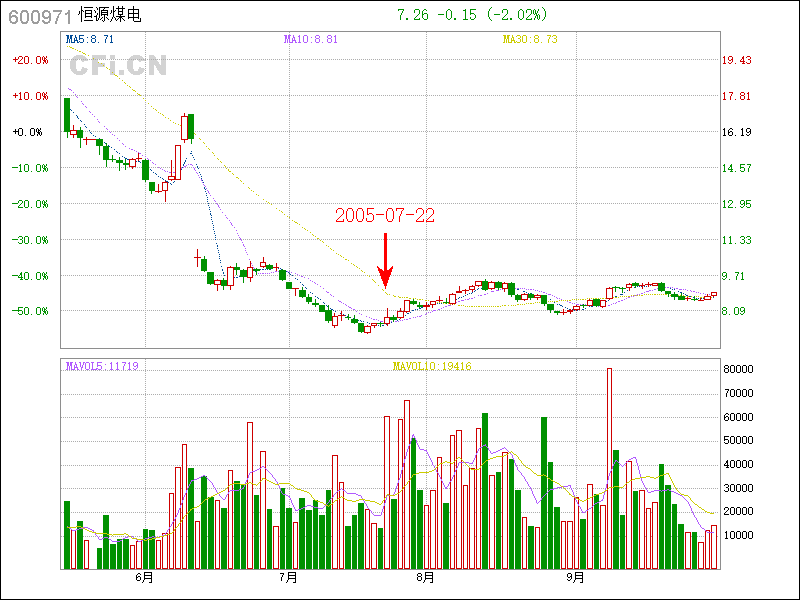Click the red down arrow marker

(385, 262)
